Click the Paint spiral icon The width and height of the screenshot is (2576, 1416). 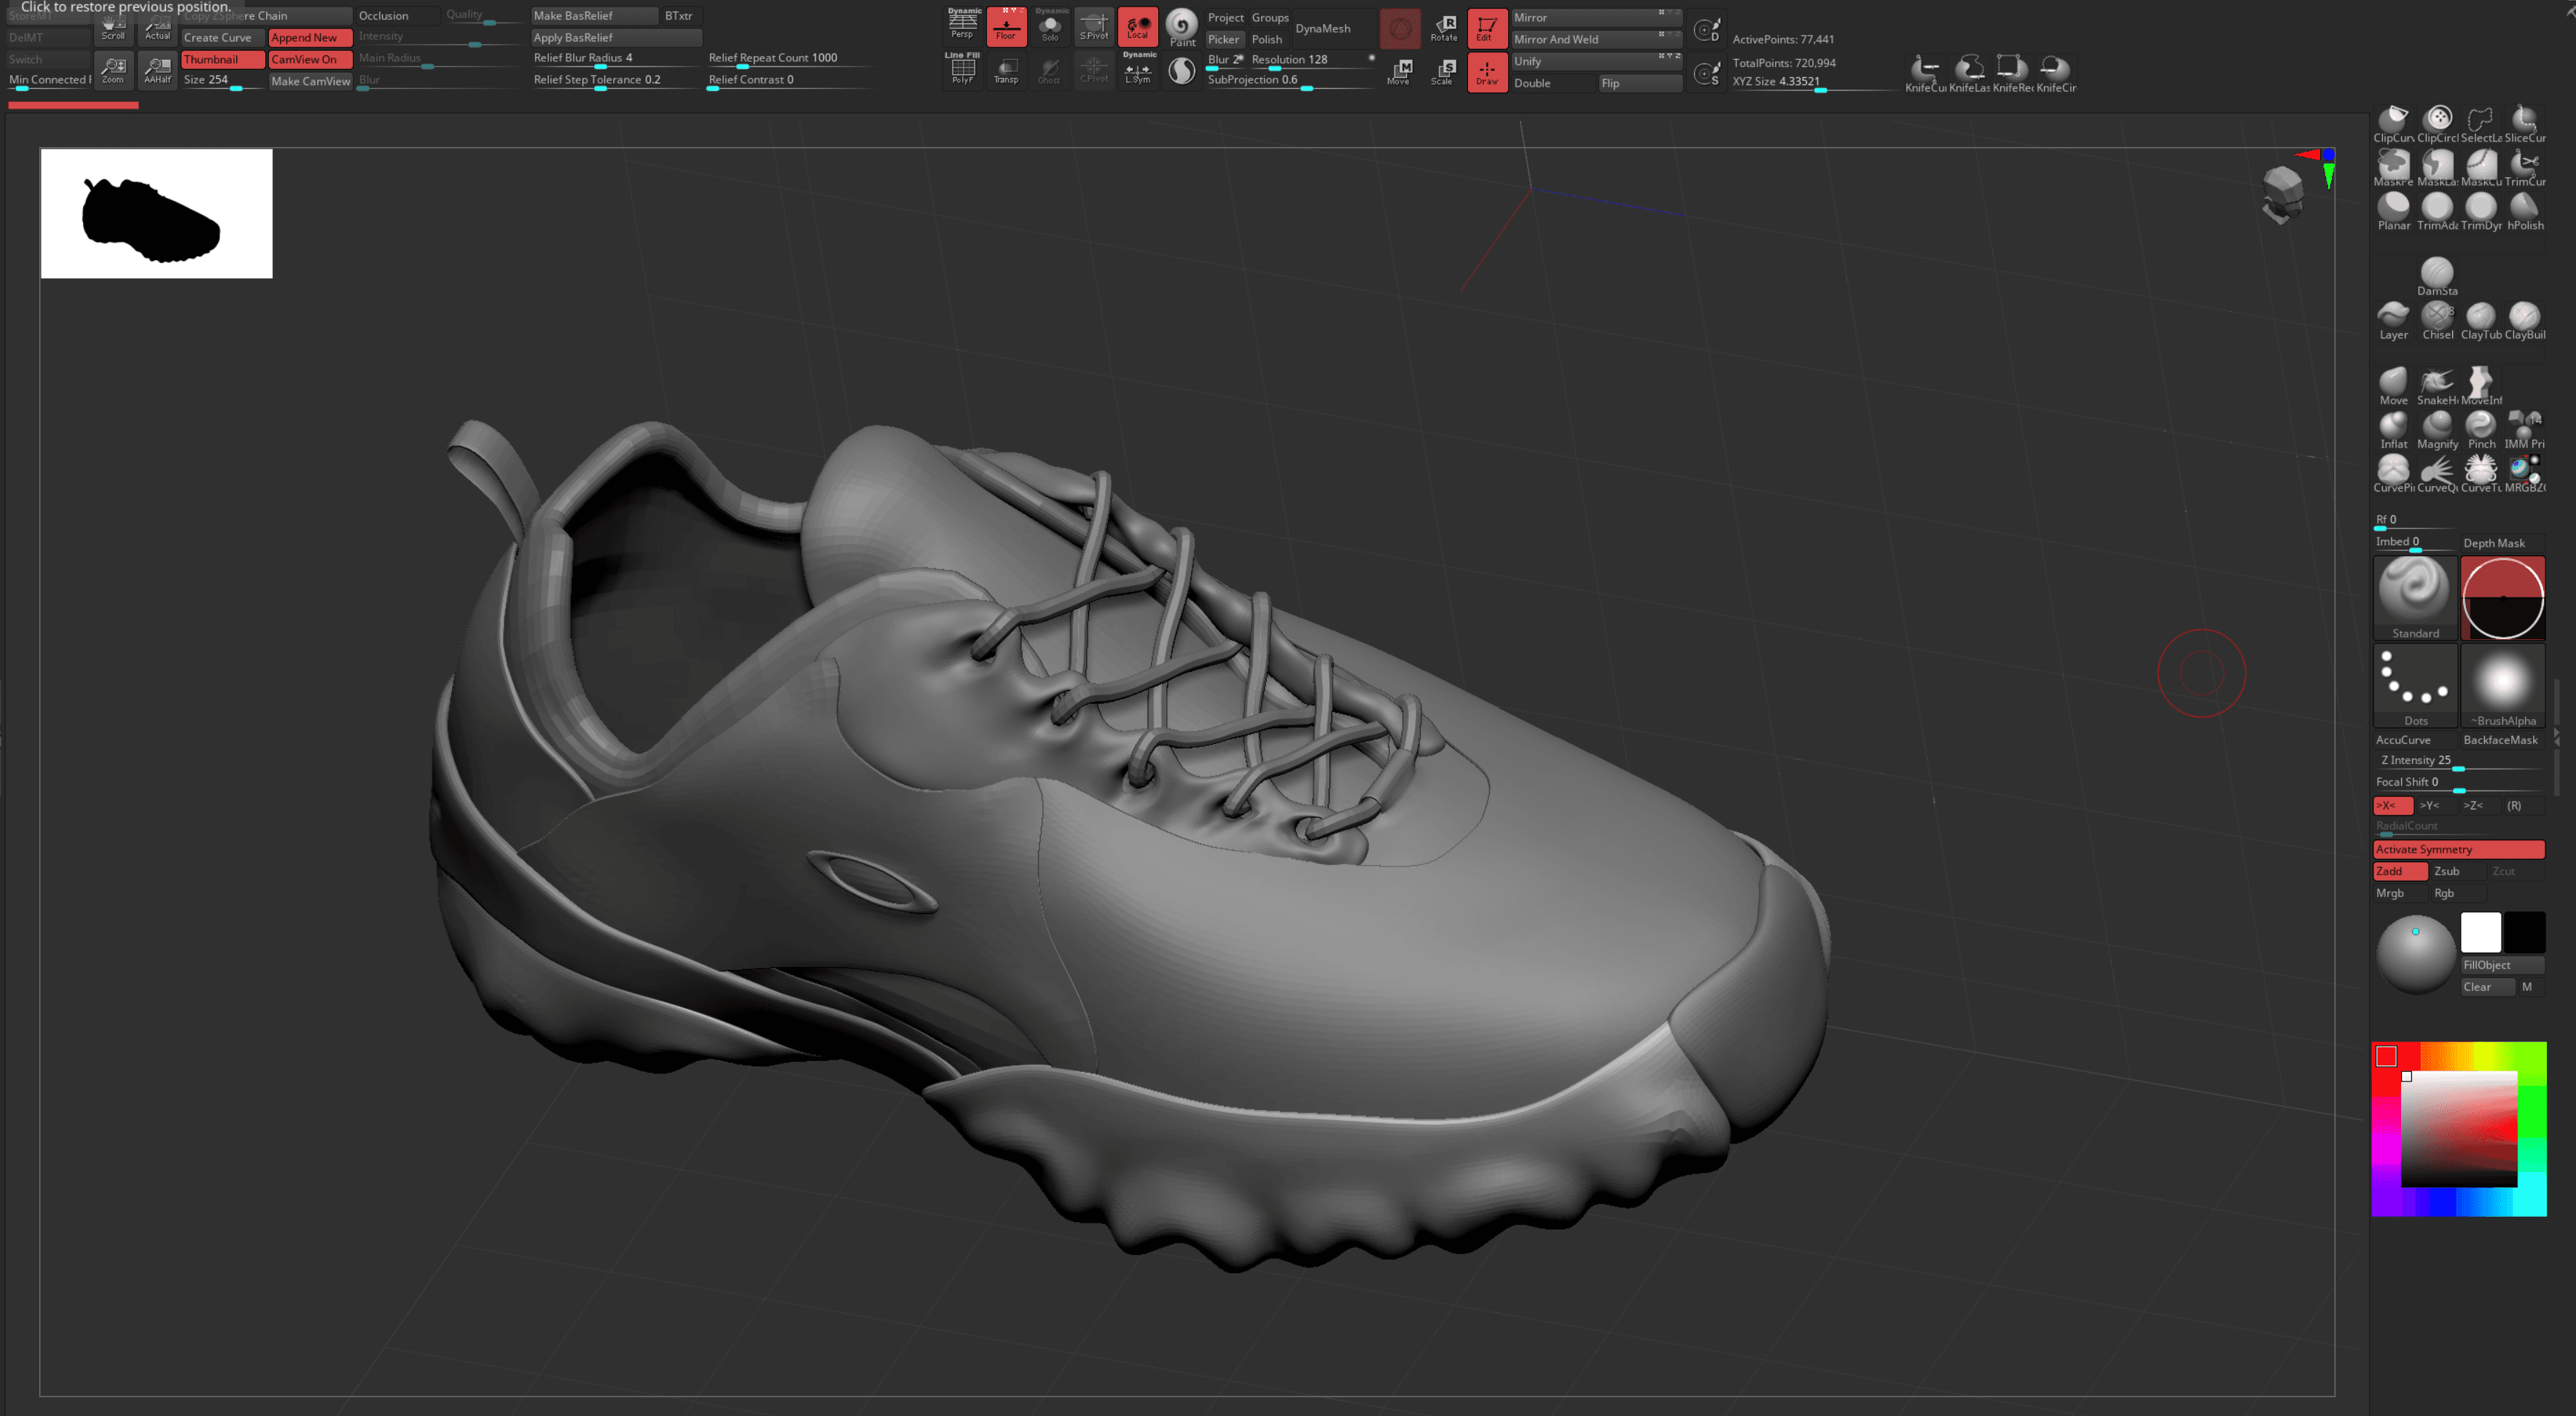pyautogui.click(x=1182, y=26)
